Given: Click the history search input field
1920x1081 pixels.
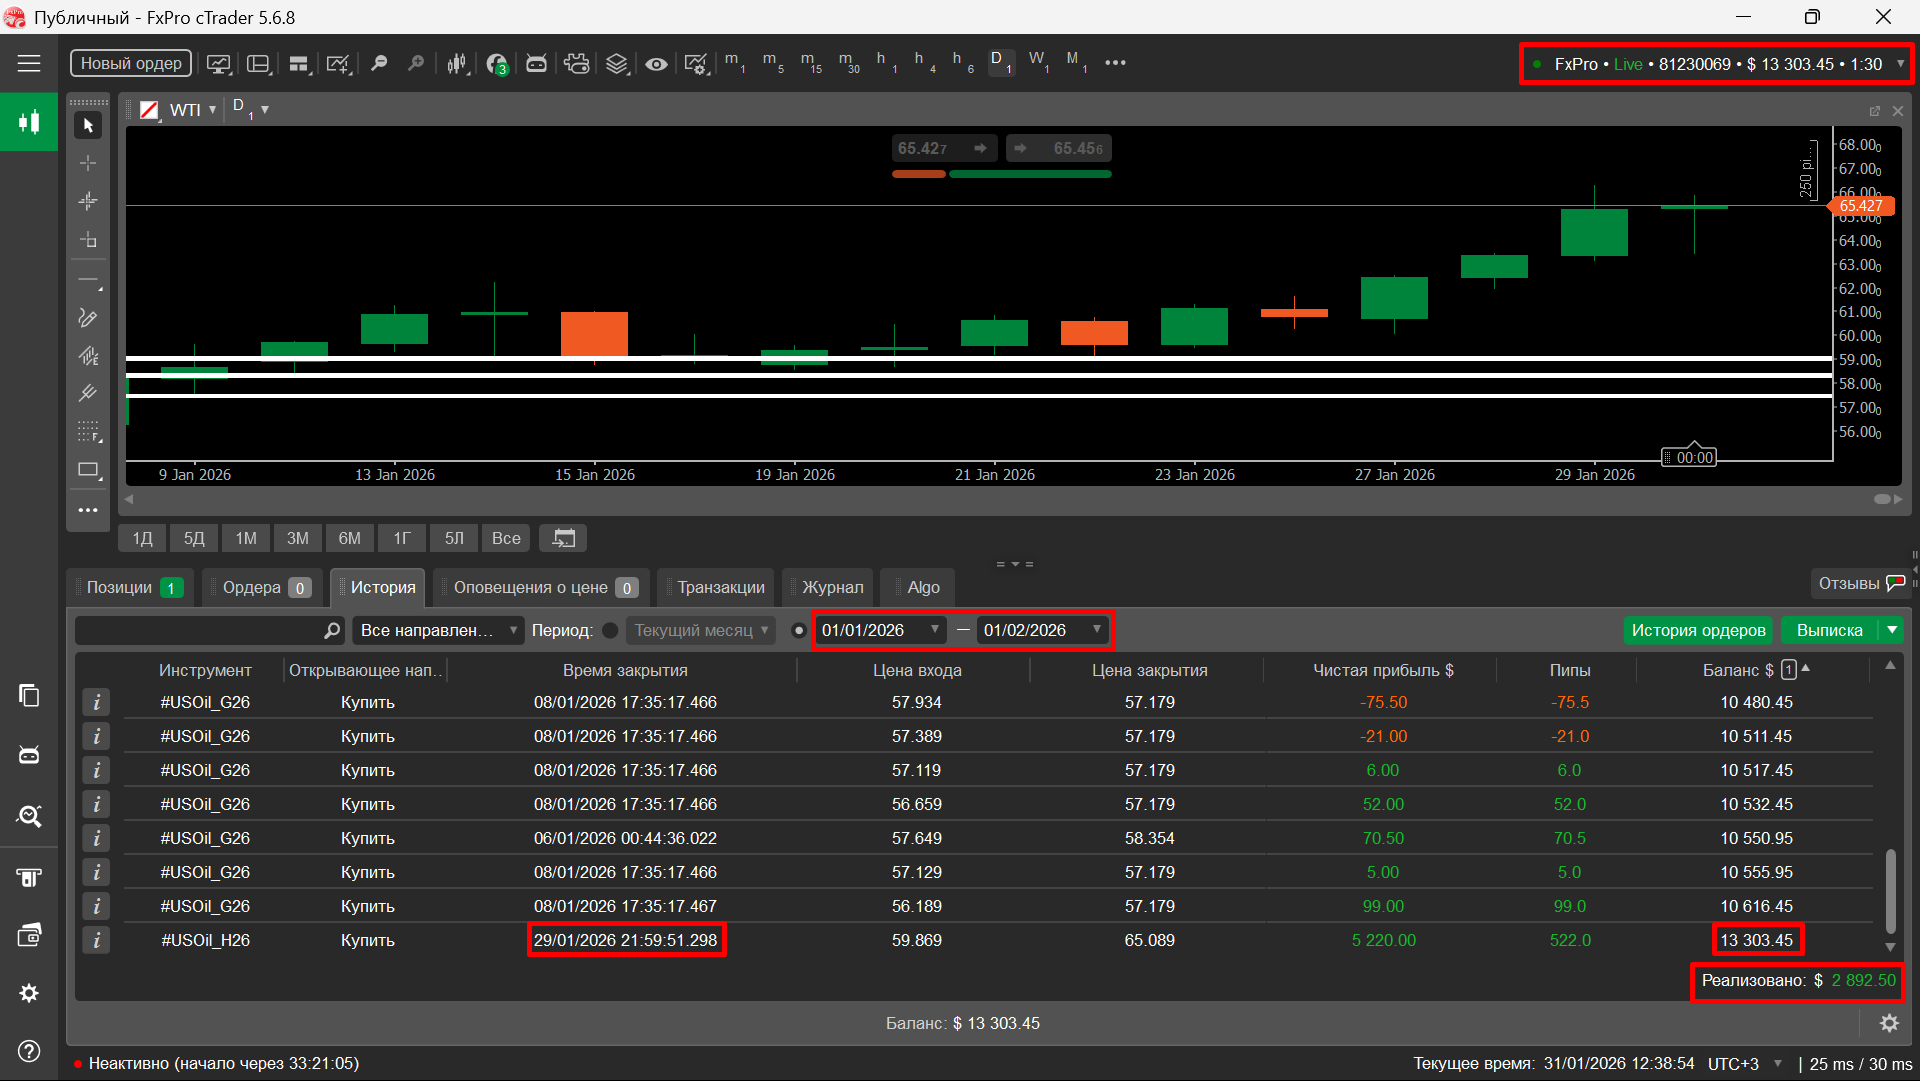Looking at the screenshot, I should click(200, 631).
